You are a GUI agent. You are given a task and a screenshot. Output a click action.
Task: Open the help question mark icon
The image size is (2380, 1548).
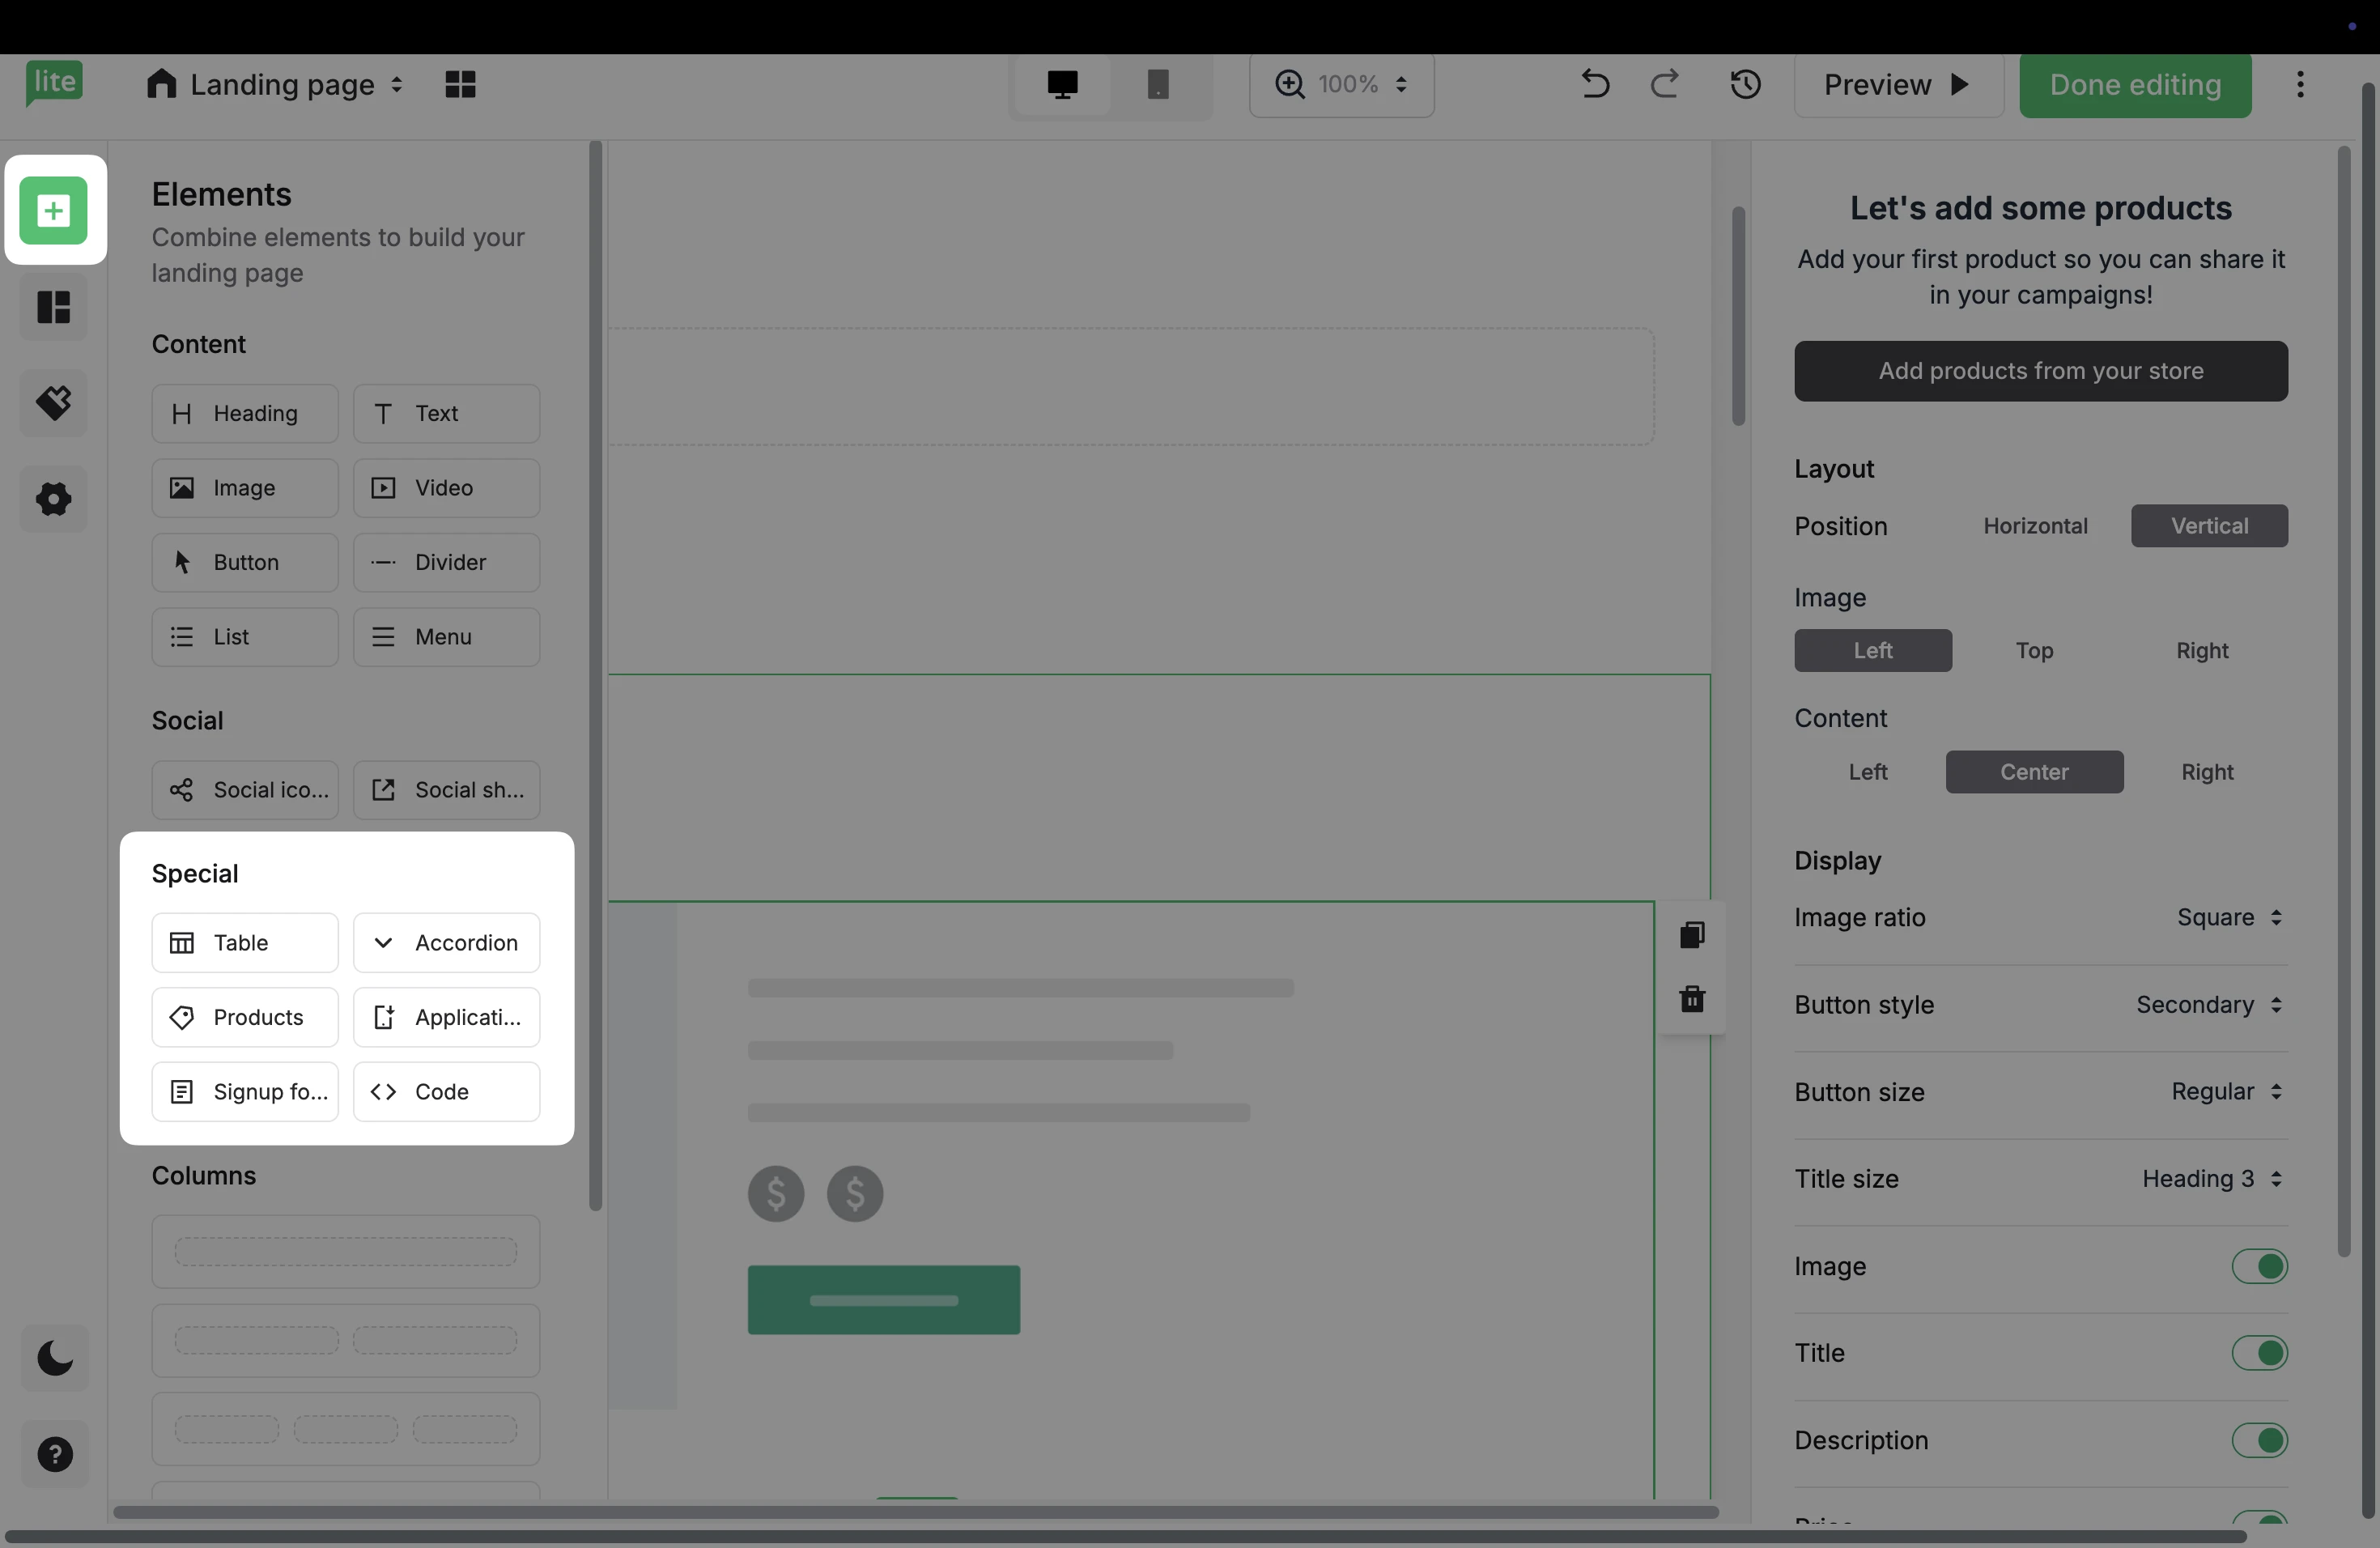[55, 1454]
